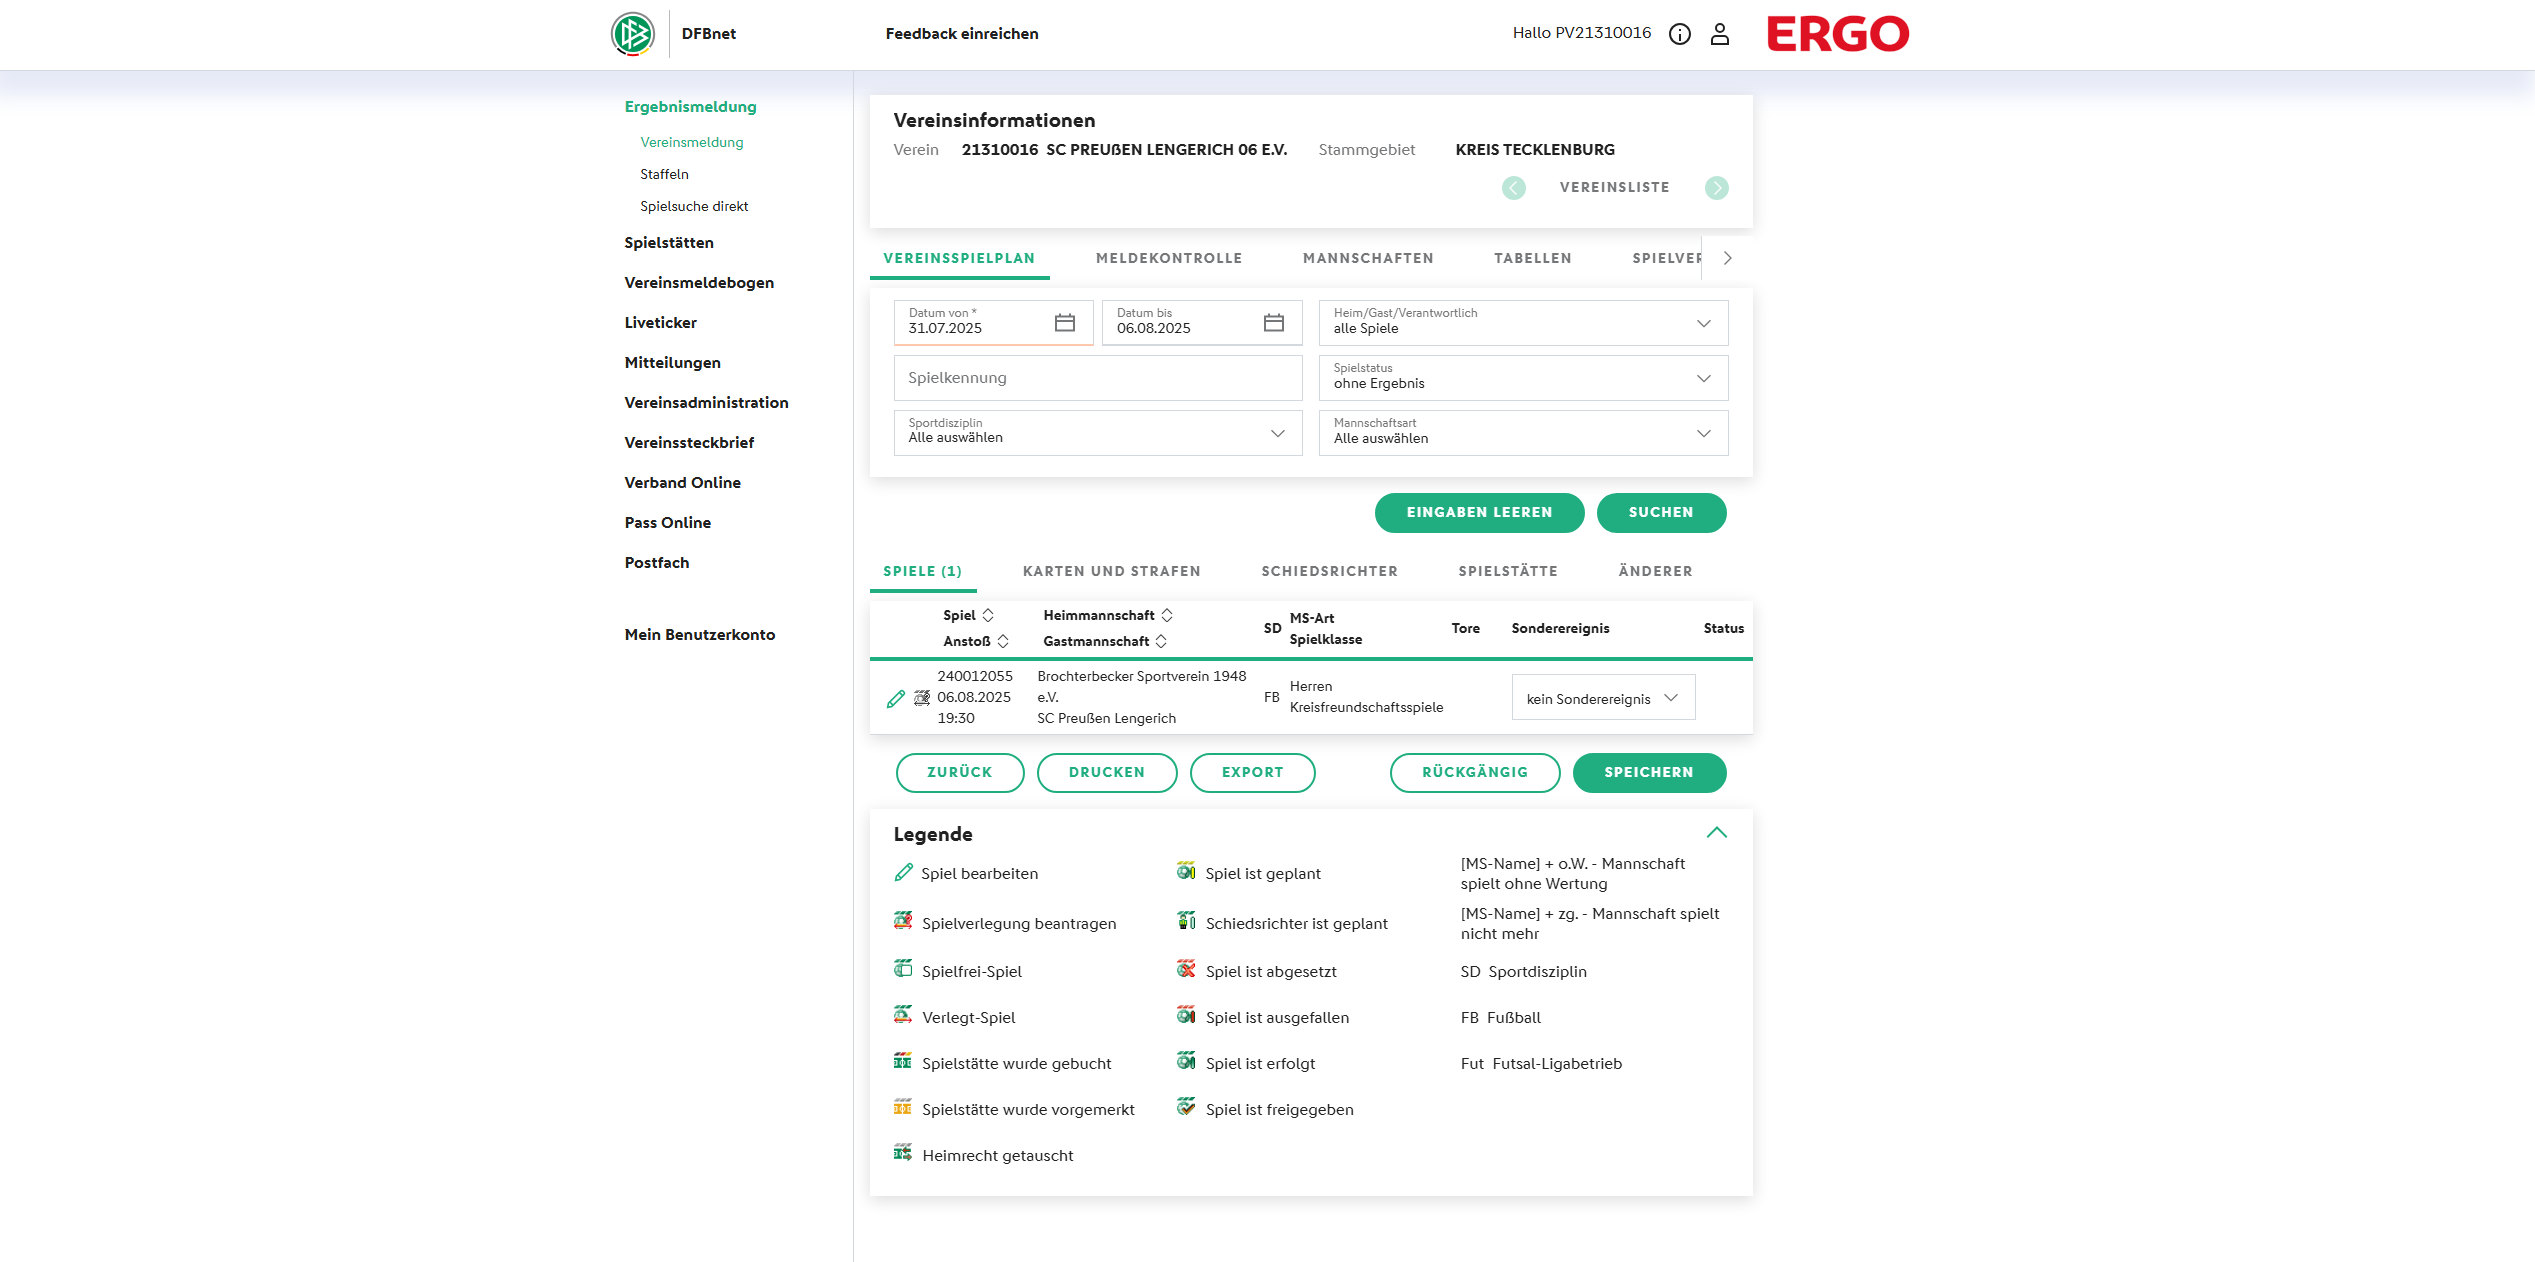Open the Spielstatus dropdown
2535x1262 pixels.
[1522, 378]
